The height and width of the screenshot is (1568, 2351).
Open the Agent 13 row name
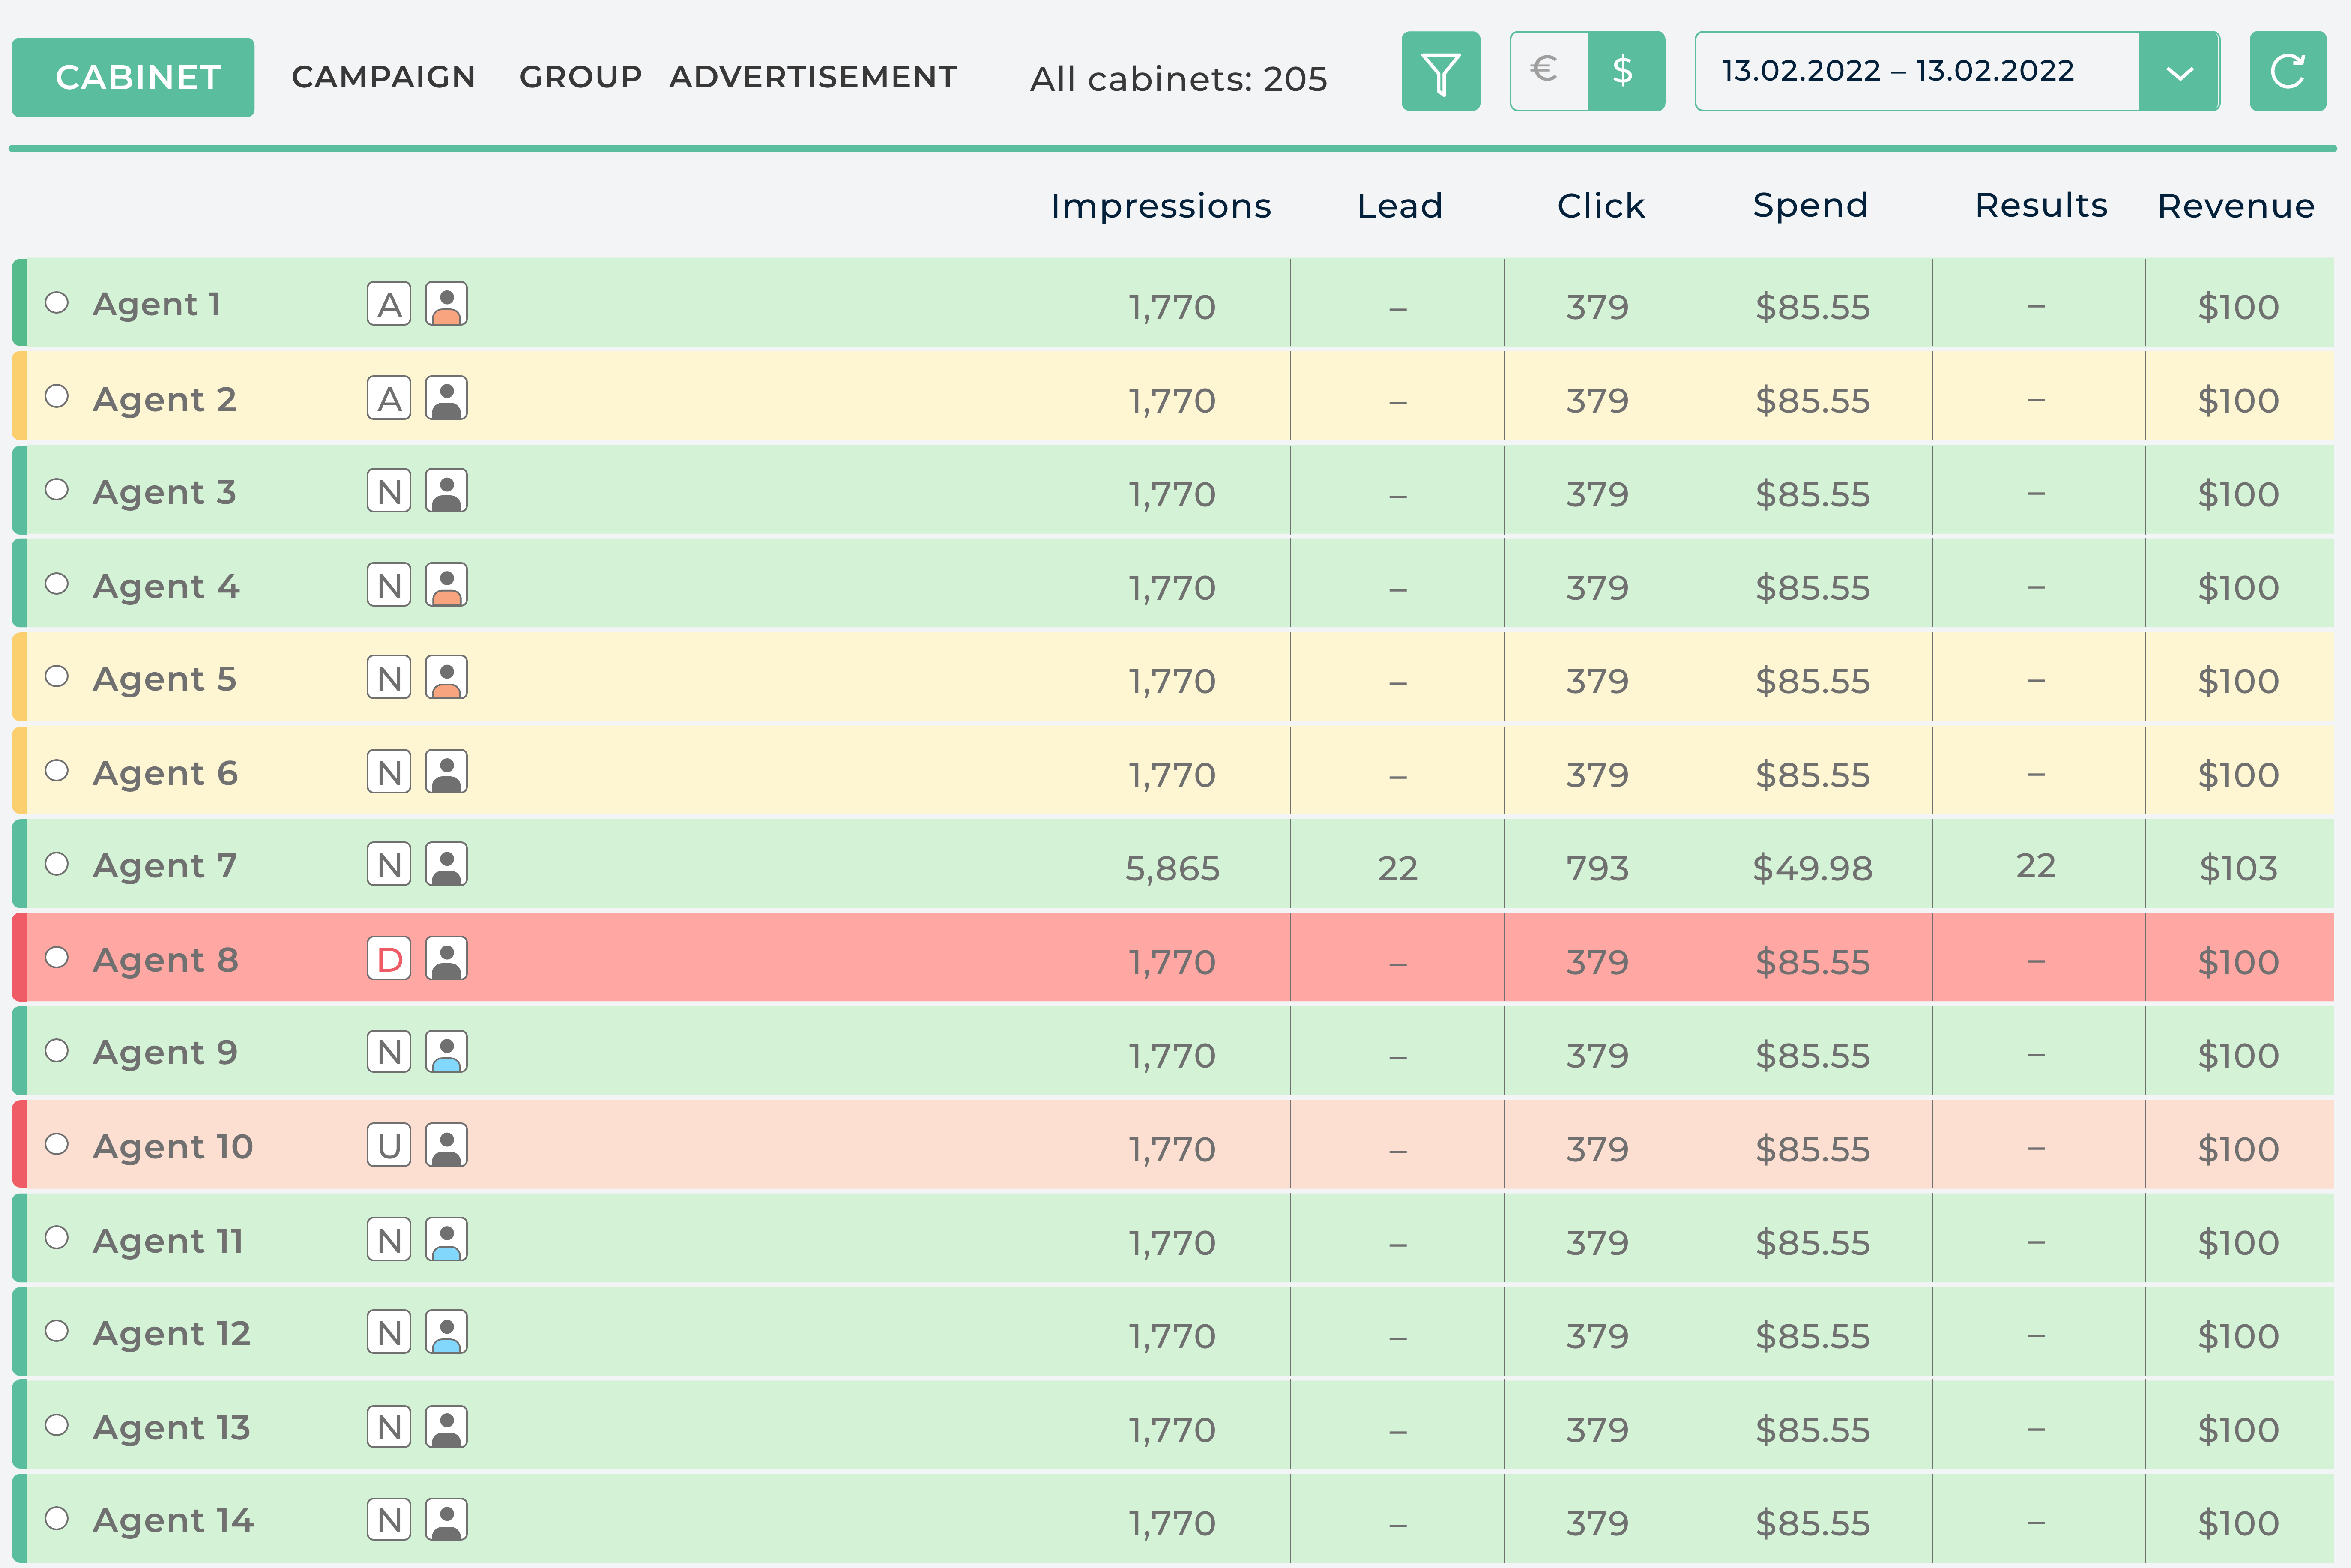click(171, 1427)
